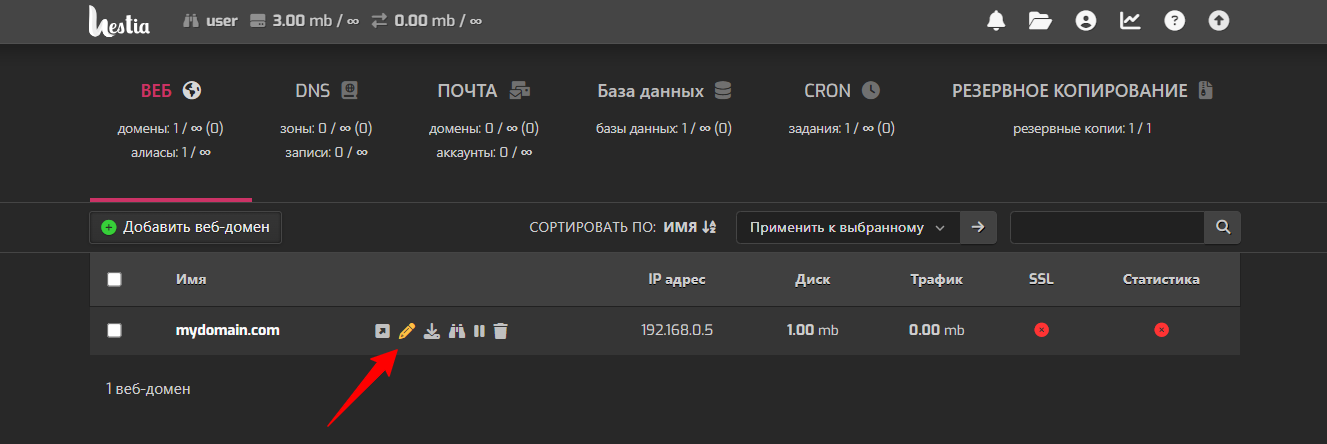
Task: Click the SSL column header
Action: coord(1041,280)
